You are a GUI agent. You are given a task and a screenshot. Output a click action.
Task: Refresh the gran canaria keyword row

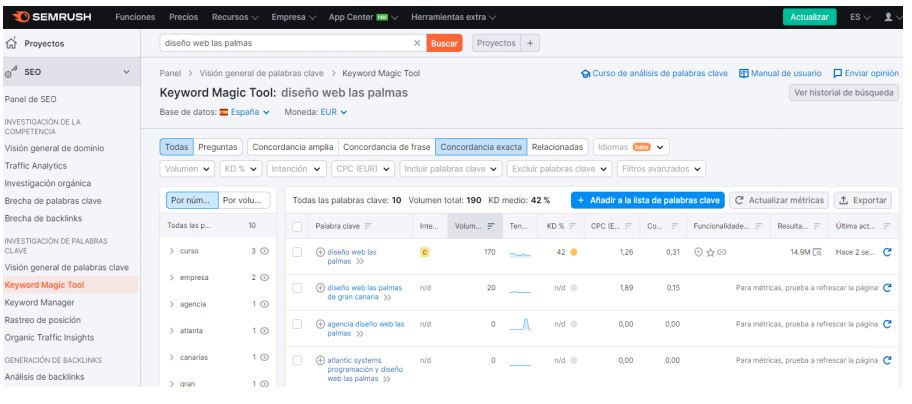[x=887, y=288]
